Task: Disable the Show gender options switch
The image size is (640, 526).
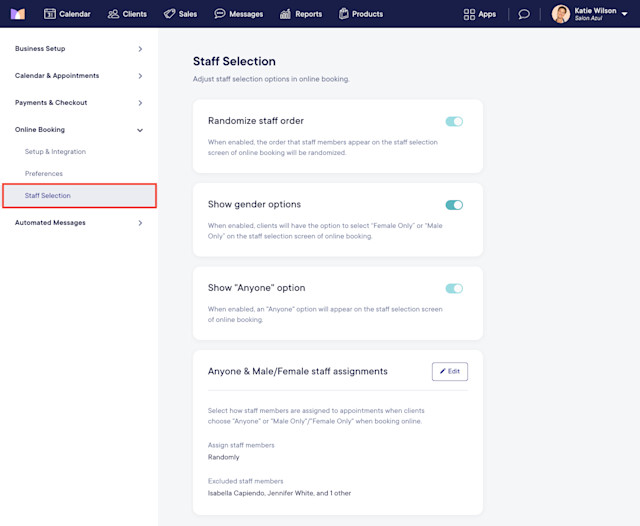Action: (x=454, y=205)
